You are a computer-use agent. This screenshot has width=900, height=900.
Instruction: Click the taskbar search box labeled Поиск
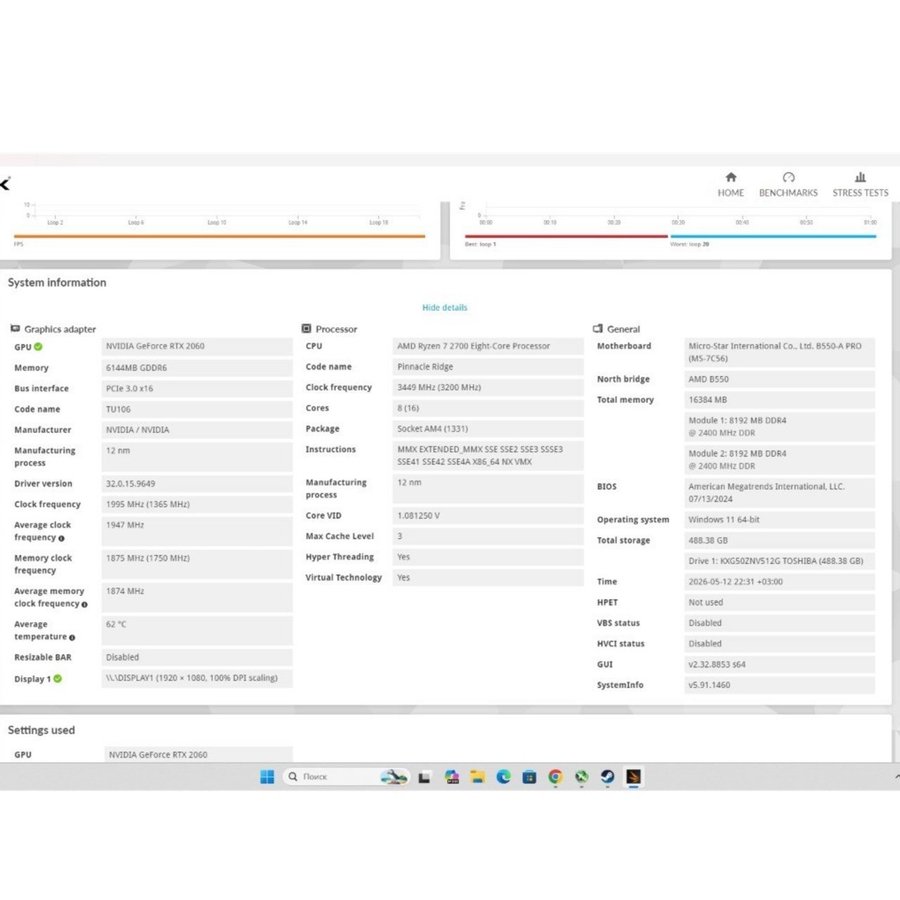[x=346, y=777]
